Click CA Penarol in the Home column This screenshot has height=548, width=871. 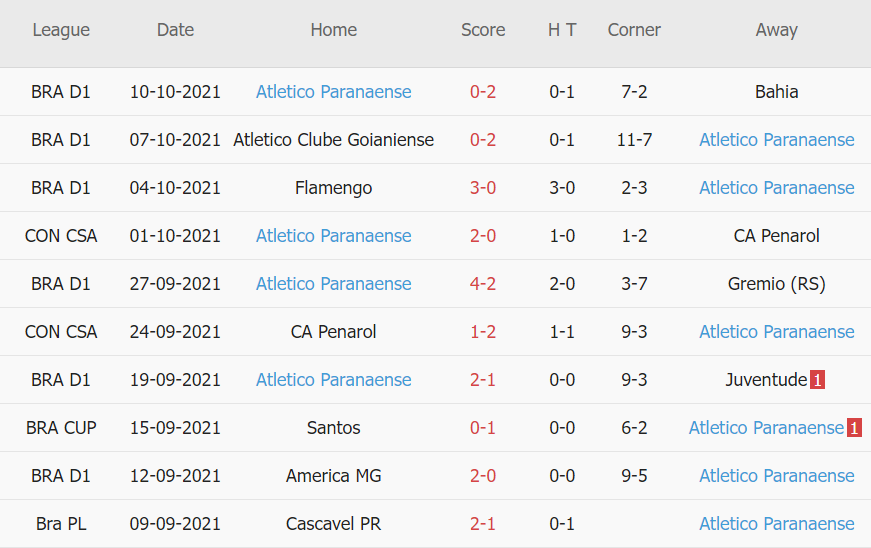pyautogui.click(x=333, y=332)
